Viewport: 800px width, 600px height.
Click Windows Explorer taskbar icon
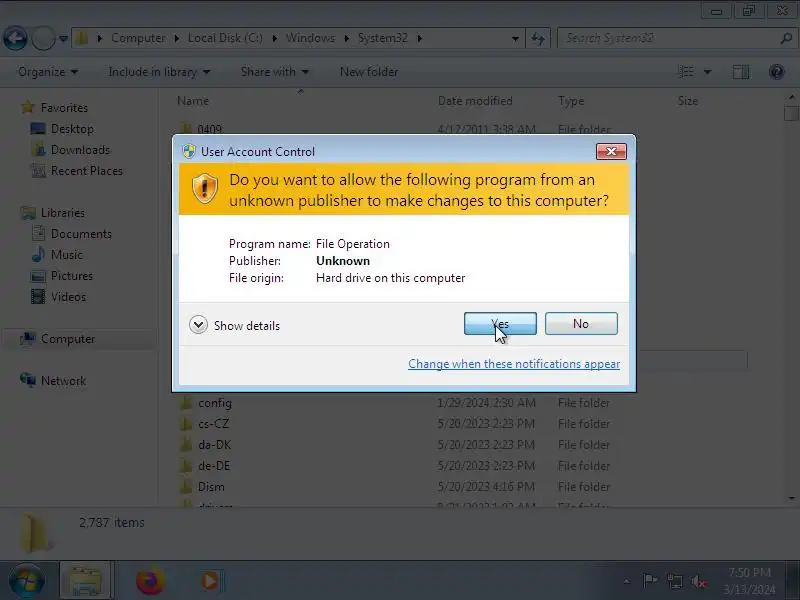pyautogui.click(x=85, y=581)
